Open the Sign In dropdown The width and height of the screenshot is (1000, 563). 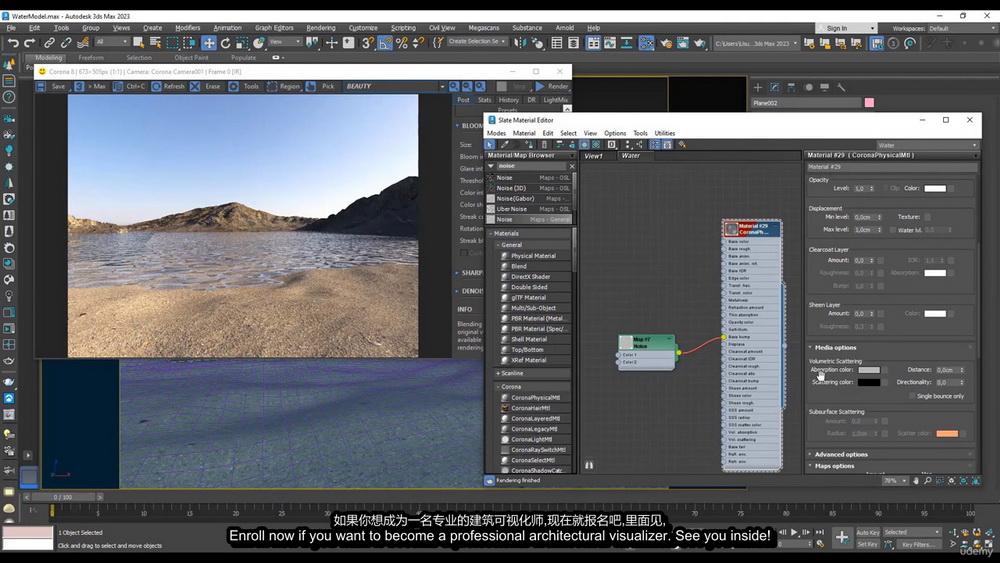pos(846,28)
